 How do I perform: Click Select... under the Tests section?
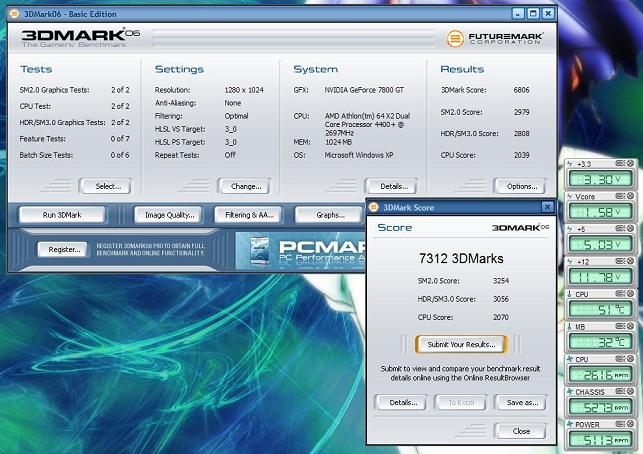(107, 186)
